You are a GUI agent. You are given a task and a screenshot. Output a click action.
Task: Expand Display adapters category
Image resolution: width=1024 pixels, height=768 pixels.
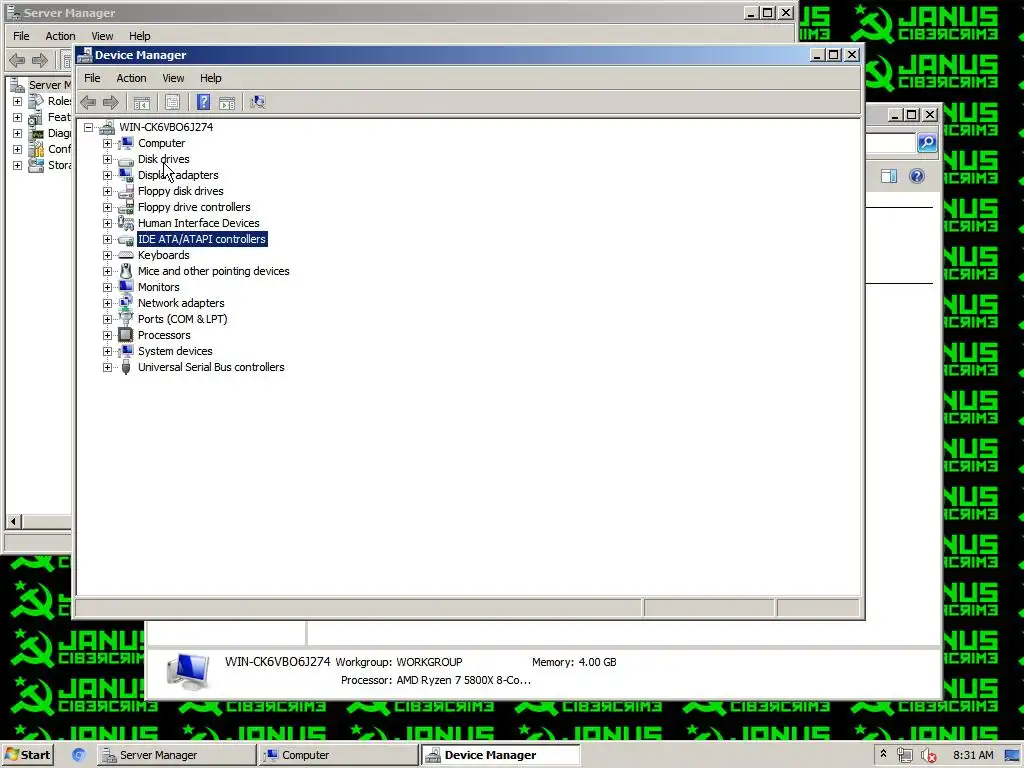(x=107, y=175)
